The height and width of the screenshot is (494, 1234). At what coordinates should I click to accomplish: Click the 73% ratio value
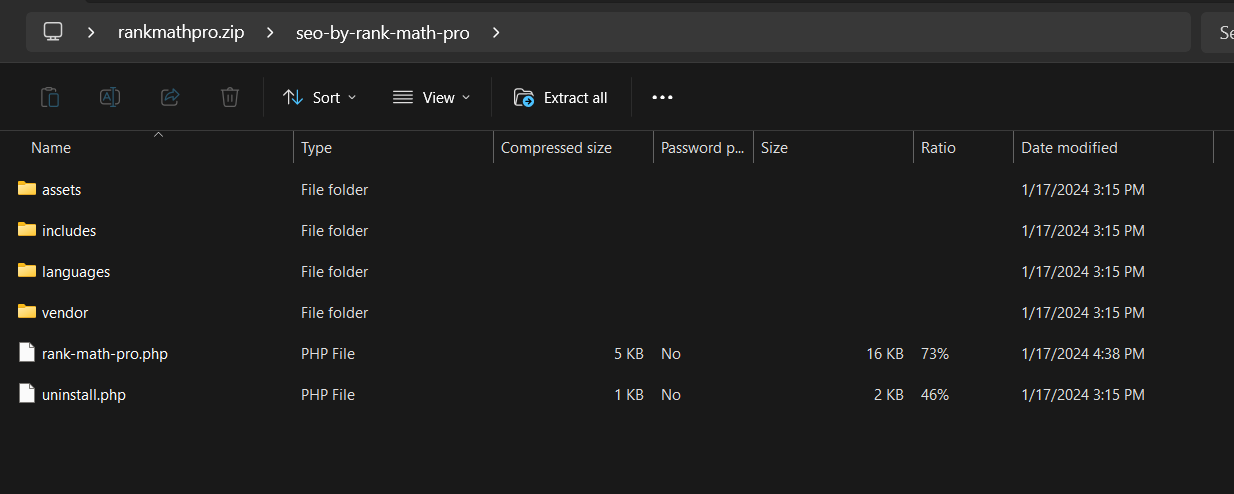(x=935, y=353)
